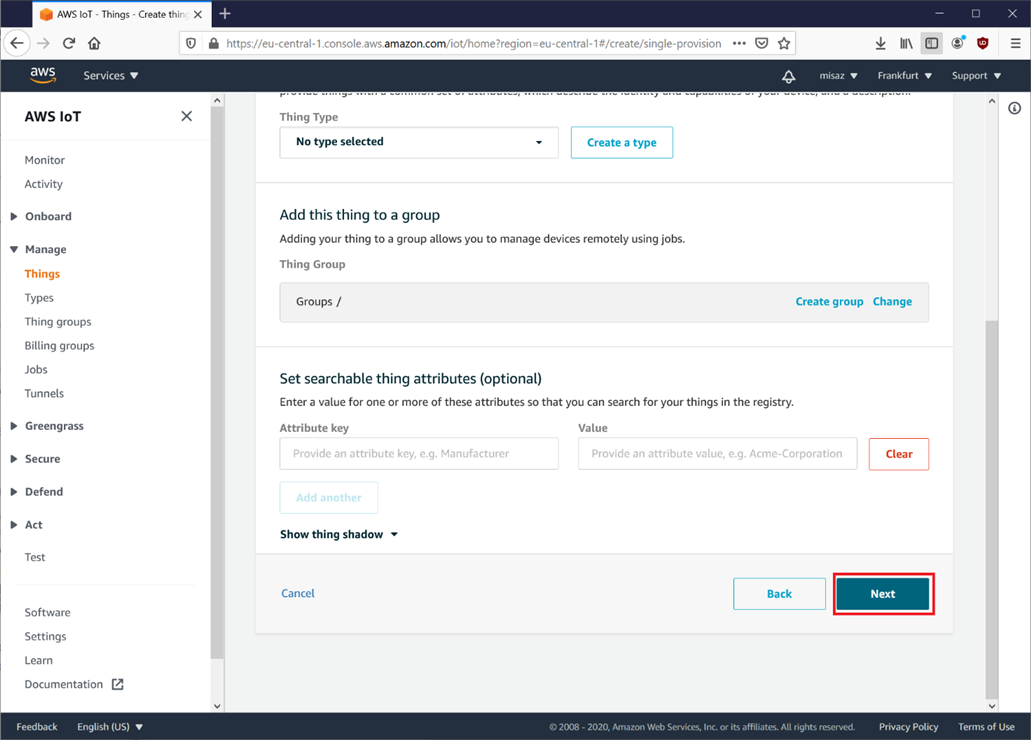The height and width of the screenshot is (740, 1031).
Task: Expand the Greengrass sidebar section
Action: (47, 426)
